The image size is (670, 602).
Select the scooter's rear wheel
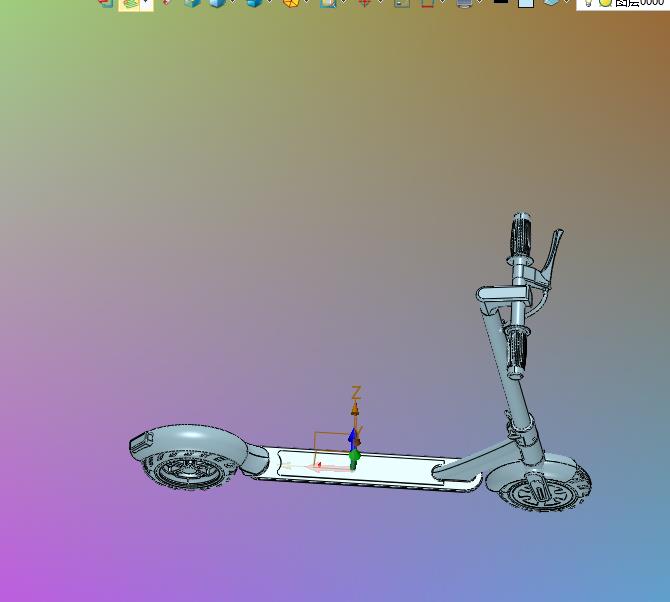click(x=187, y=471)
